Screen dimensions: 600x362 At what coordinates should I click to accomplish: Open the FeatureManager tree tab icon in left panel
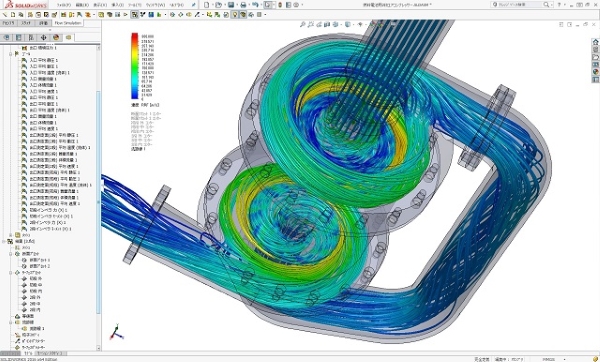[x=7, y=38]
